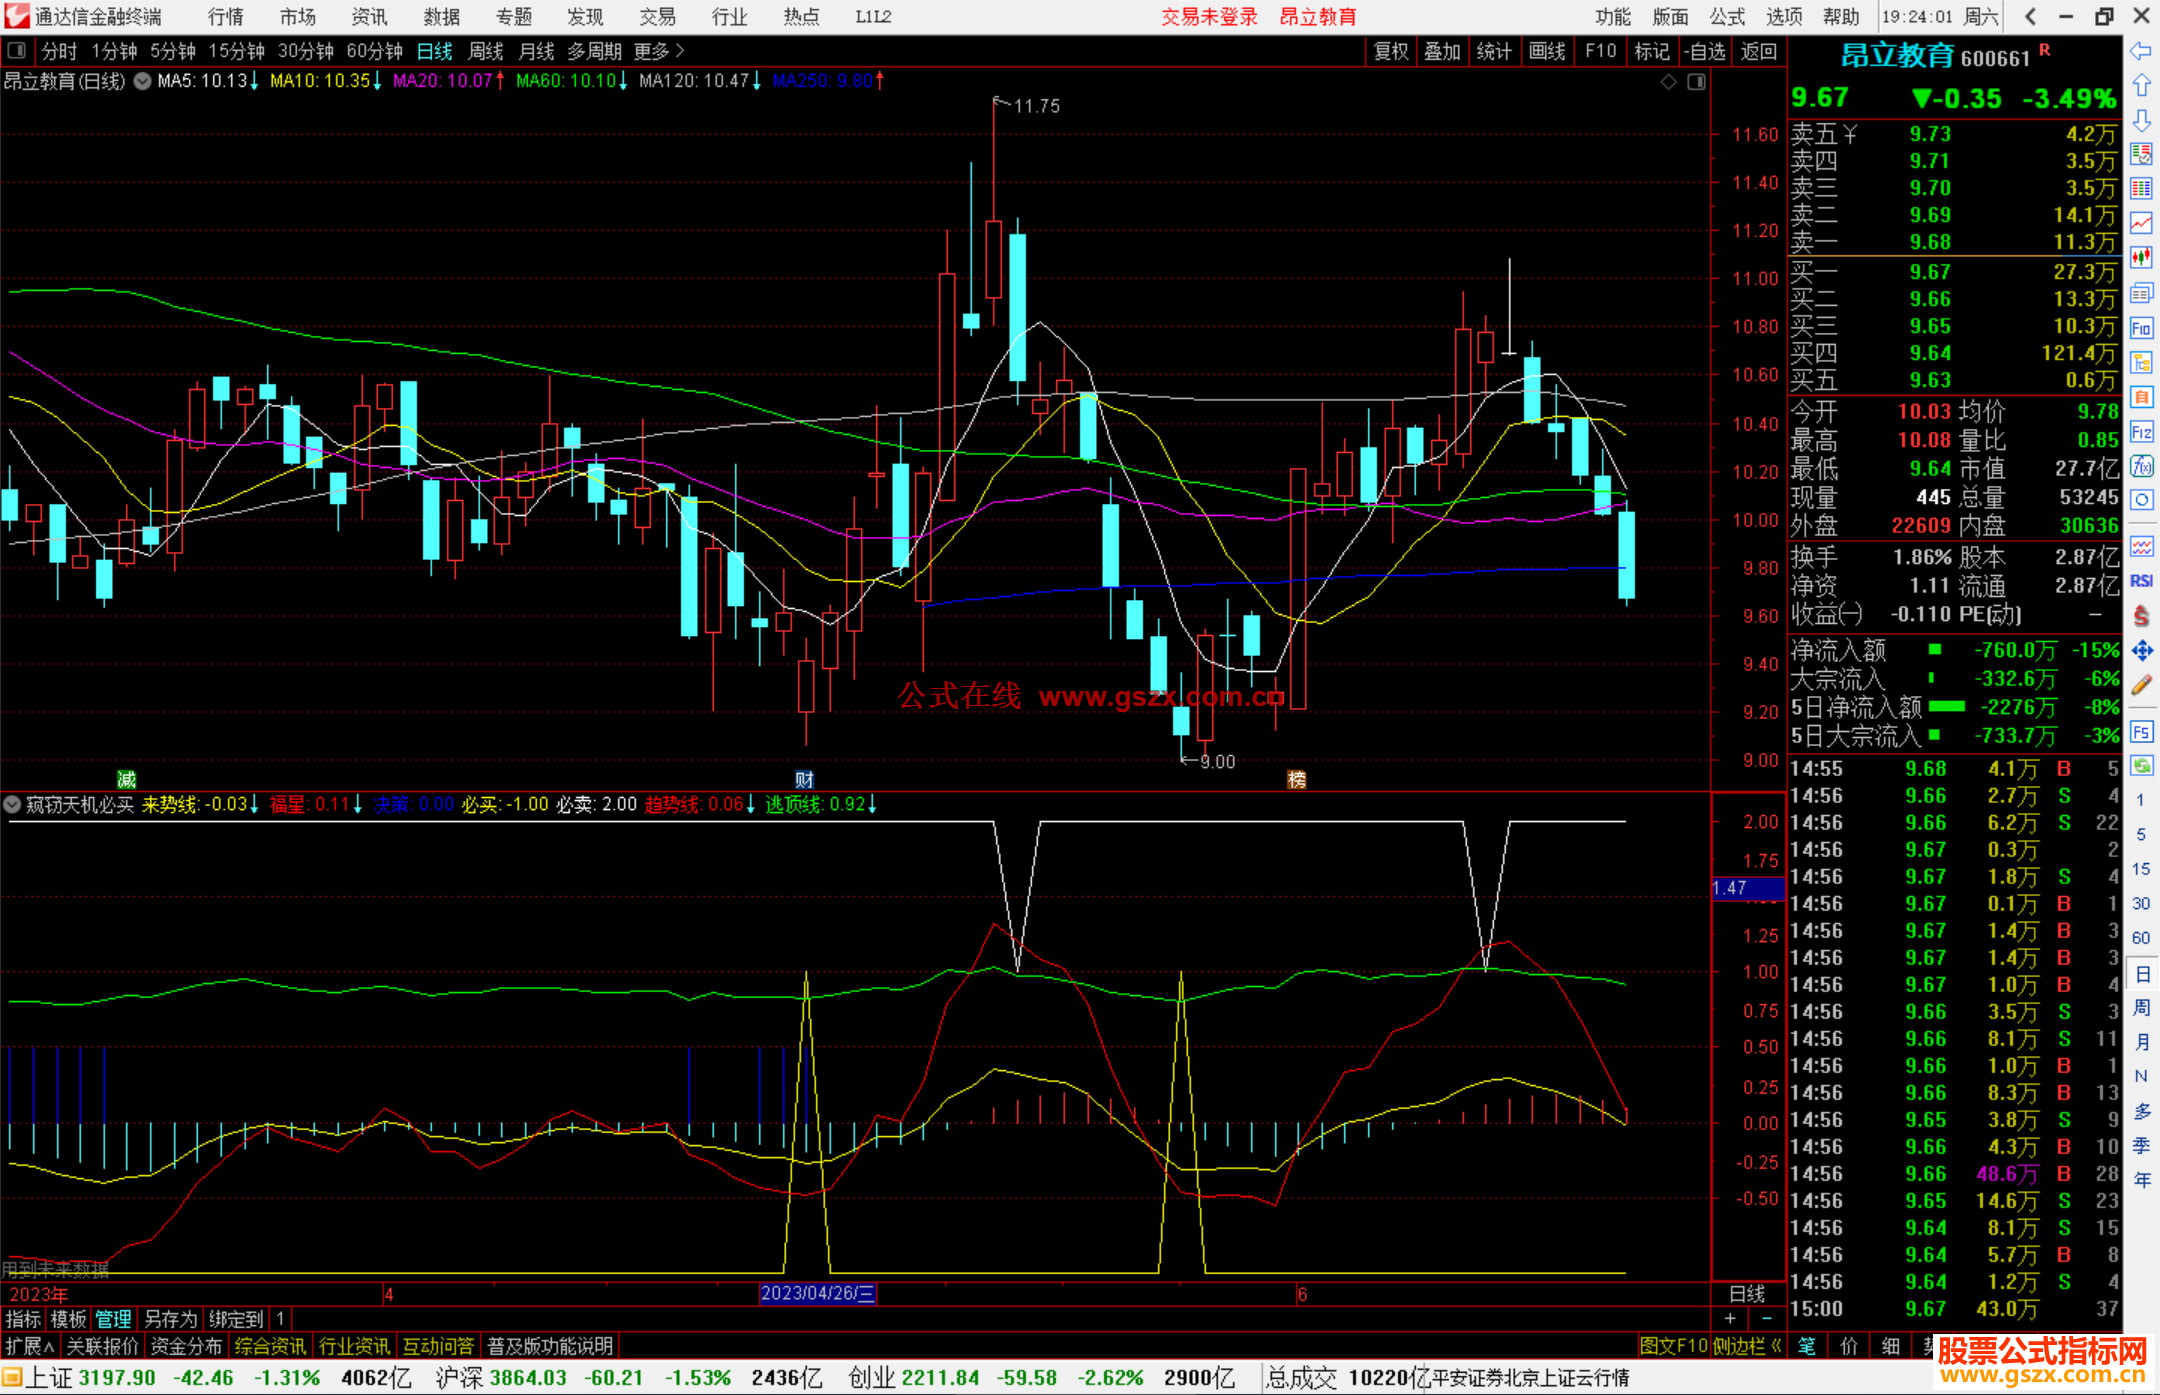Expand the 更多 period options chevron
2160x1395 pixels.
[x=680, y=51]
